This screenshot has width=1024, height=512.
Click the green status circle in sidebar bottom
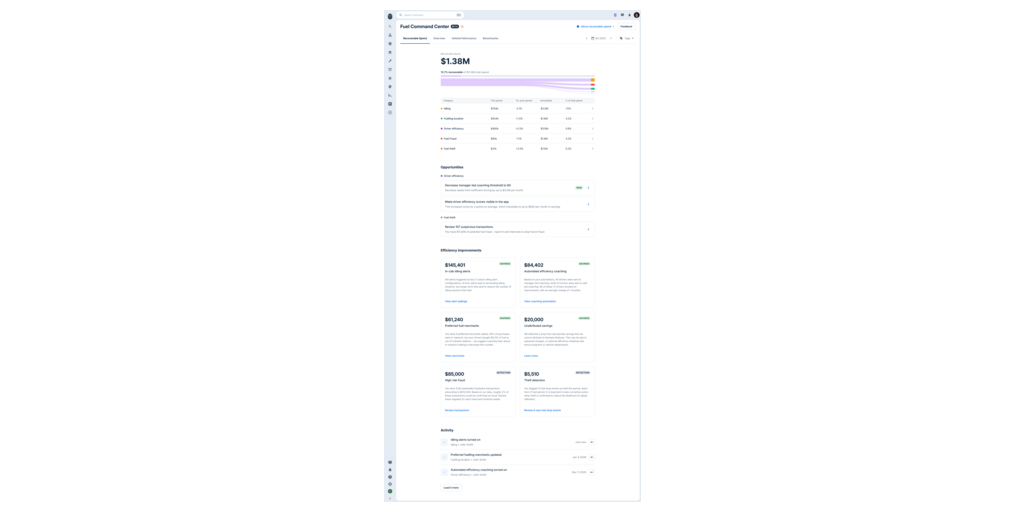click(x=390, y=491)
